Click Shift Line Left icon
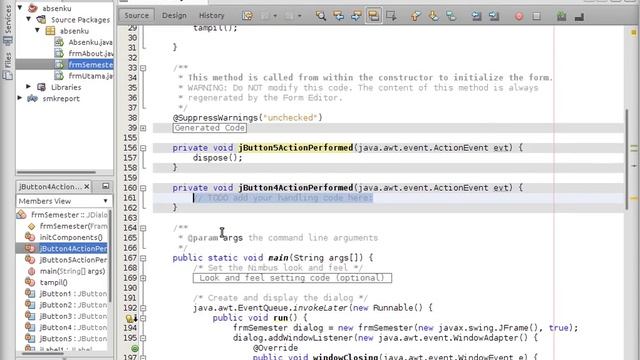This screenshot has height=360, width=640. click(476, 16)
